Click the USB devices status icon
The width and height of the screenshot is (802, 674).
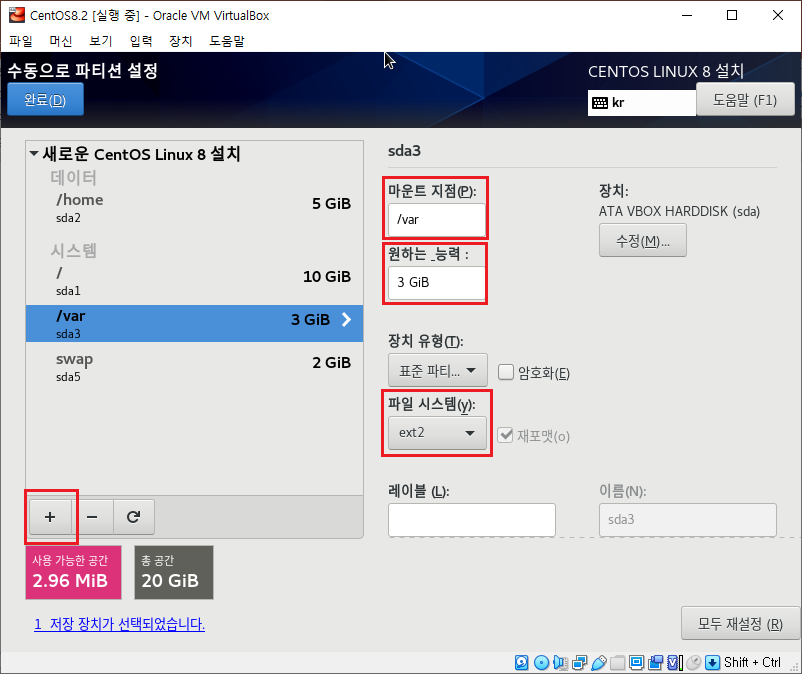tap(598, 663)
